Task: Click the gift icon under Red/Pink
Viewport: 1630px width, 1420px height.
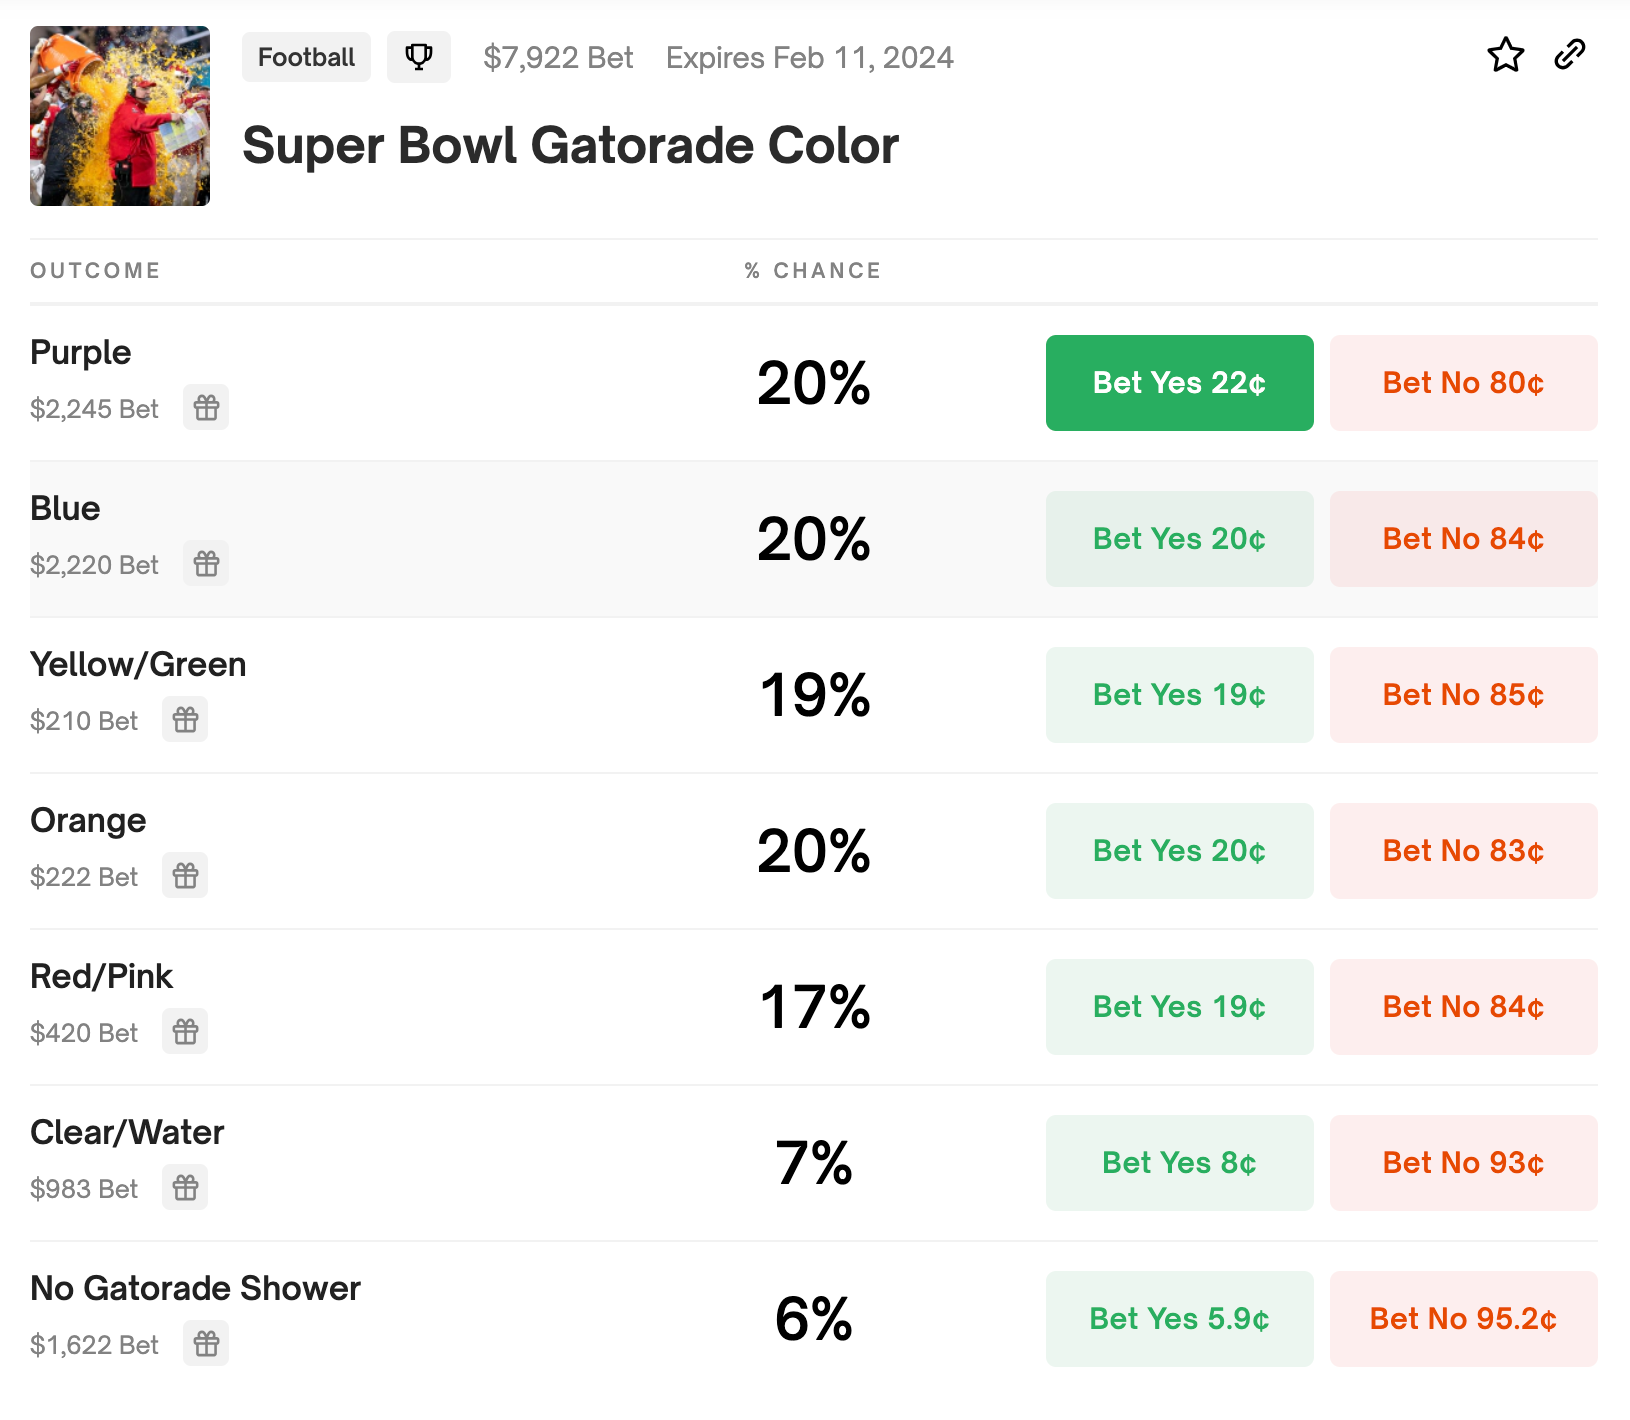Action: pyautogui.click(x=185, y=1032)
